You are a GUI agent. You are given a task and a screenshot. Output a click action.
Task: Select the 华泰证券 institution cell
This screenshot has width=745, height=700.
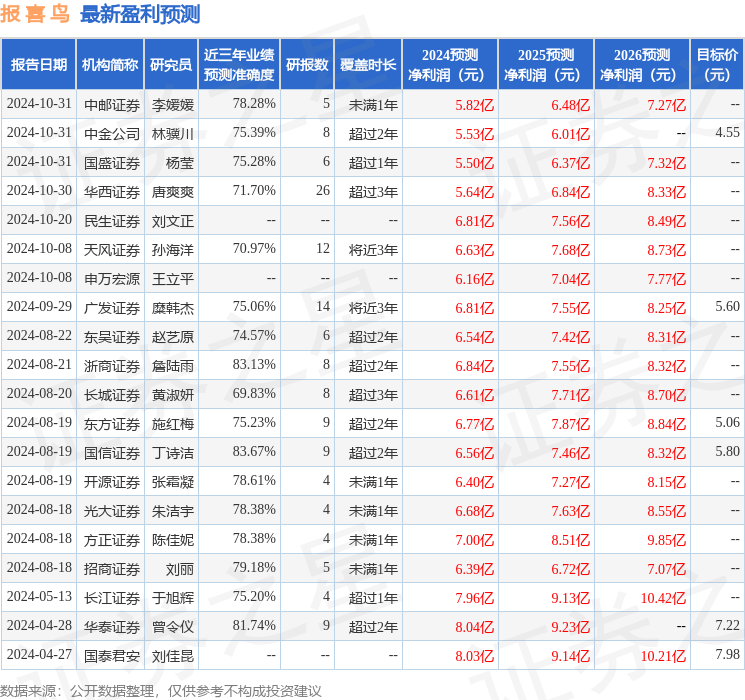[x=112, y=626]
